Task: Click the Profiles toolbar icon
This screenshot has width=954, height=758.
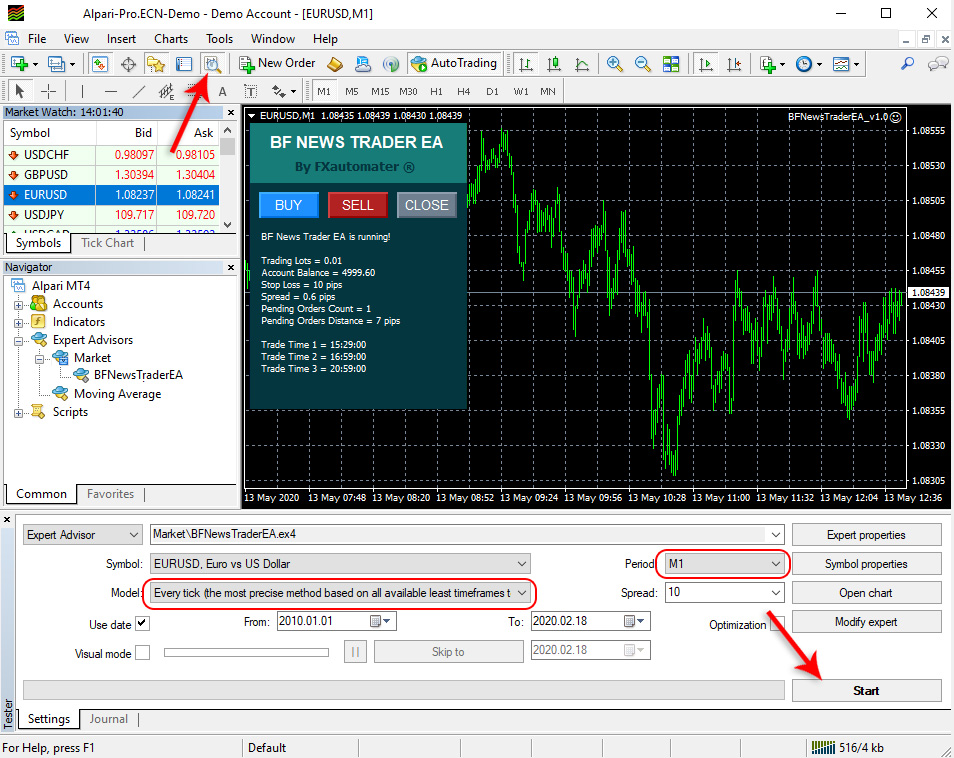Action: coord(57,64)
